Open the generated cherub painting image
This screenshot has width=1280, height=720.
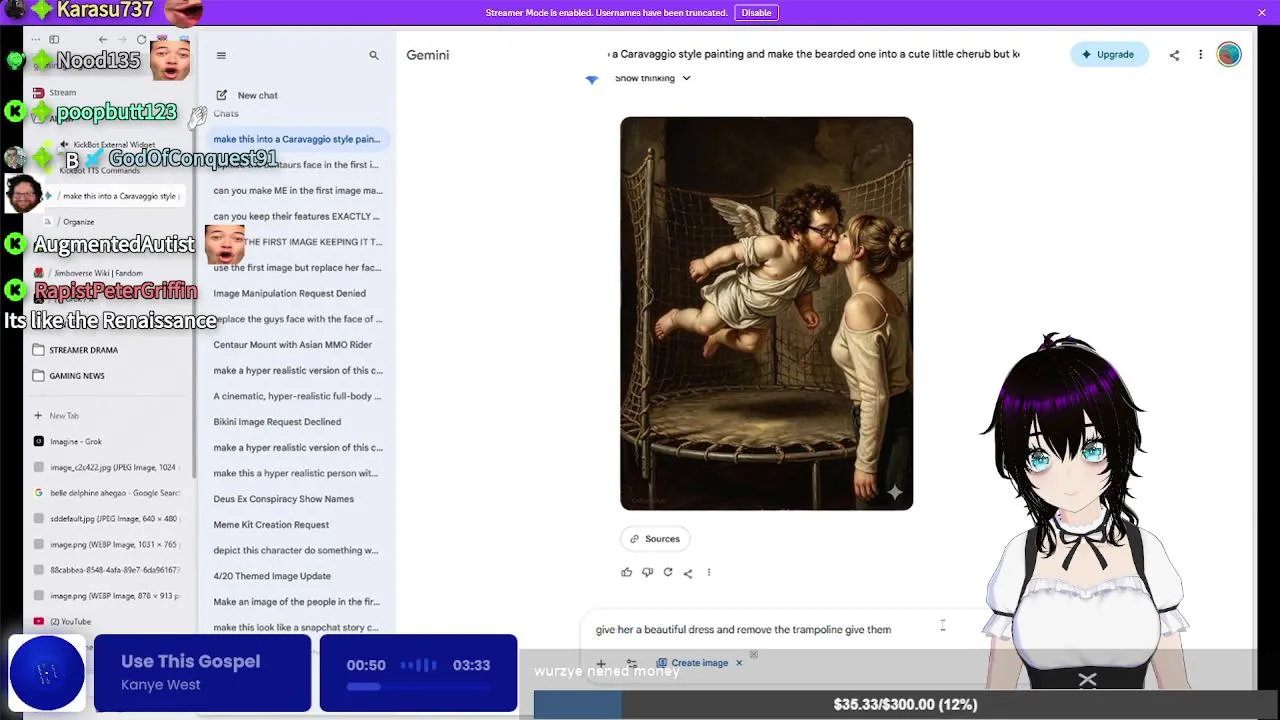[766, 314]
